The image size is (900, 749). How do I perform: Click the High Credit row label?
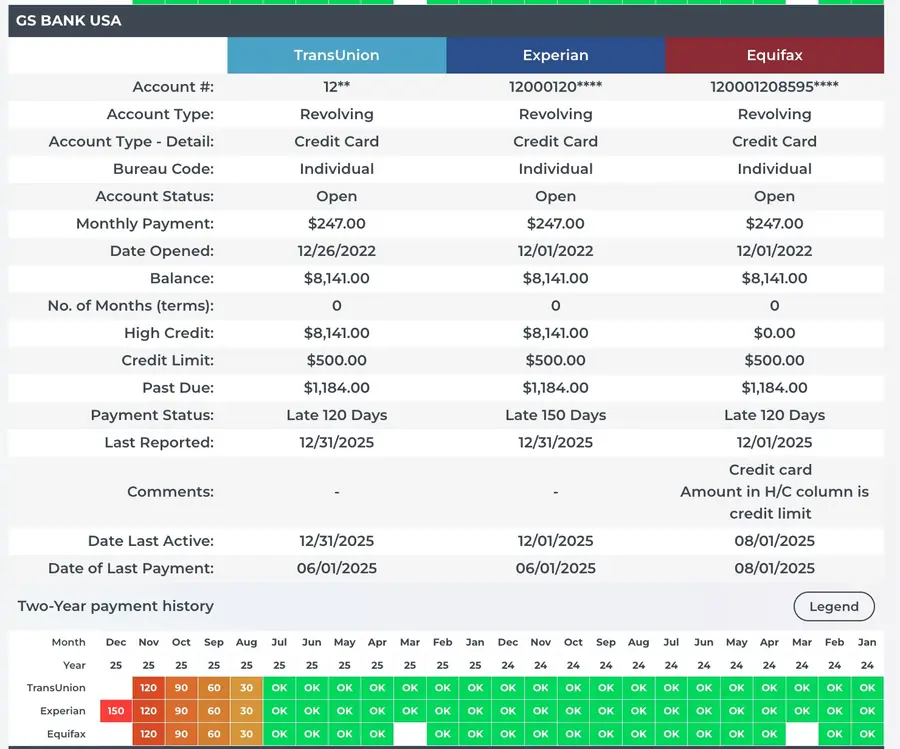[x=169, y=333]
